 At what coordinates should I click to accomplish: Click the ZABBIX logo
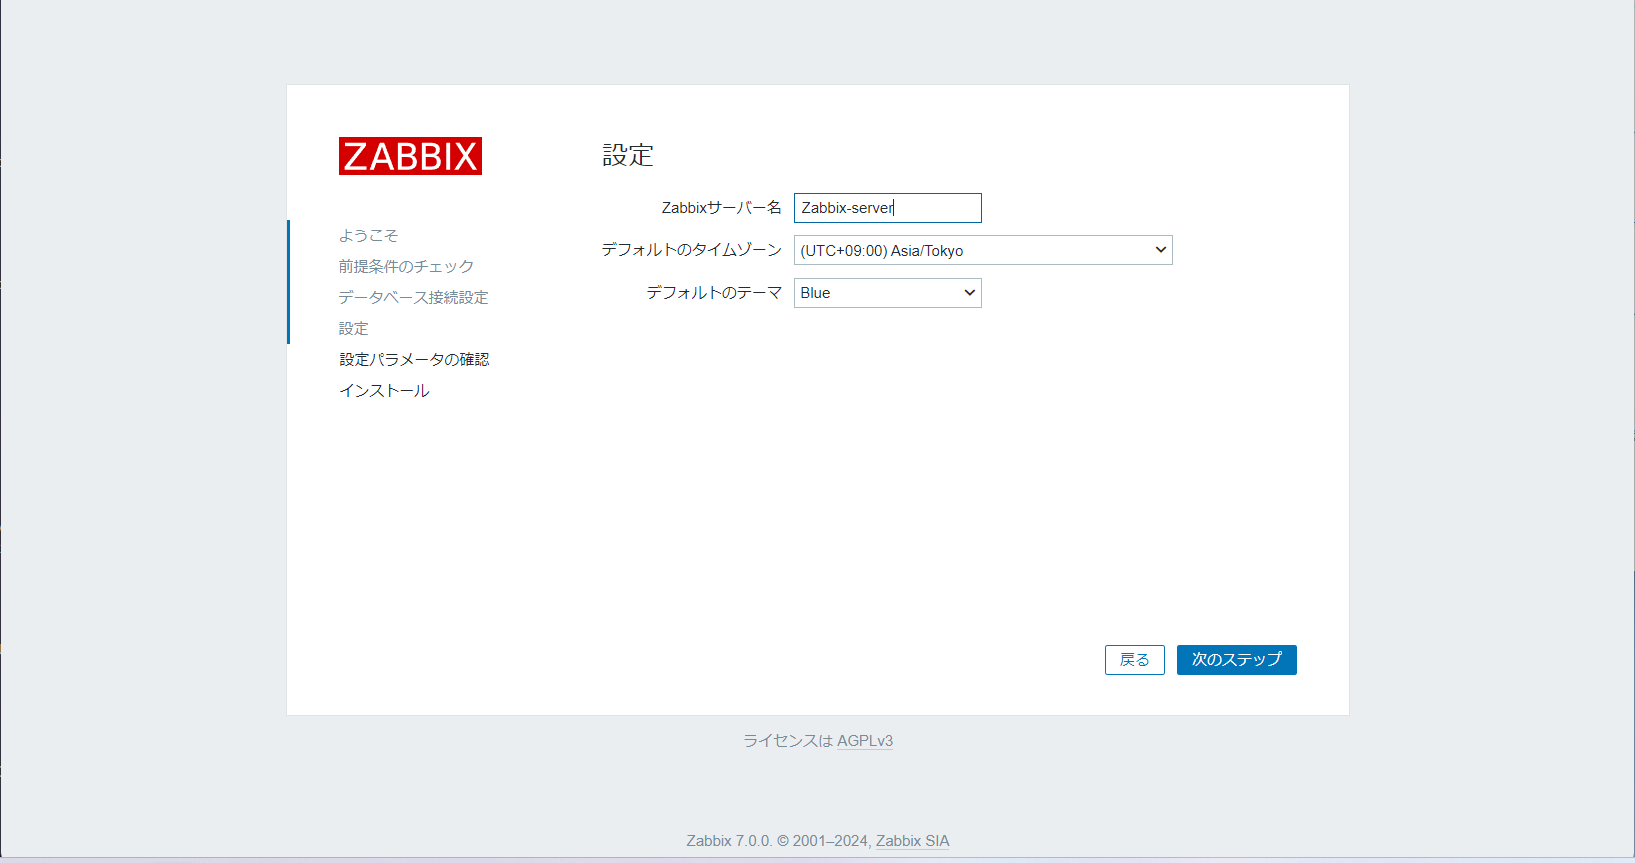(410, 156)
